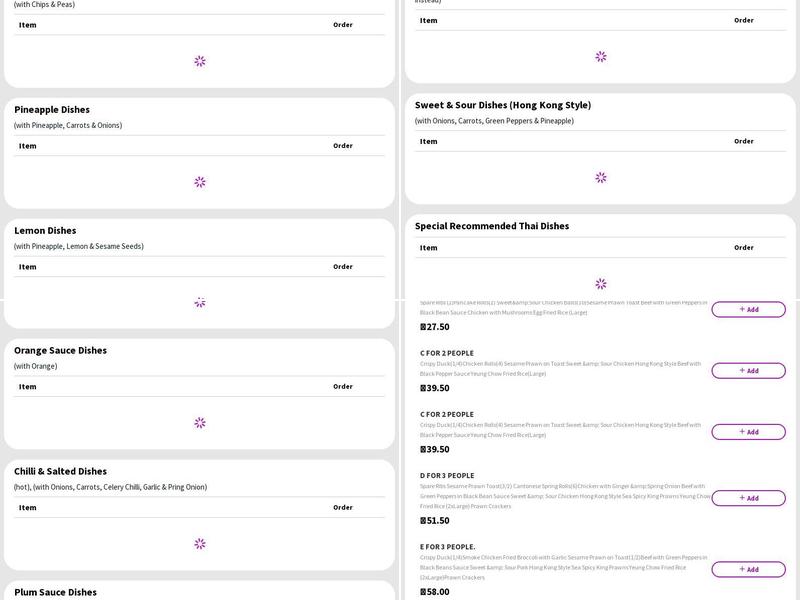Click the Order column header under Lemon Dishes

click(343, 266)
